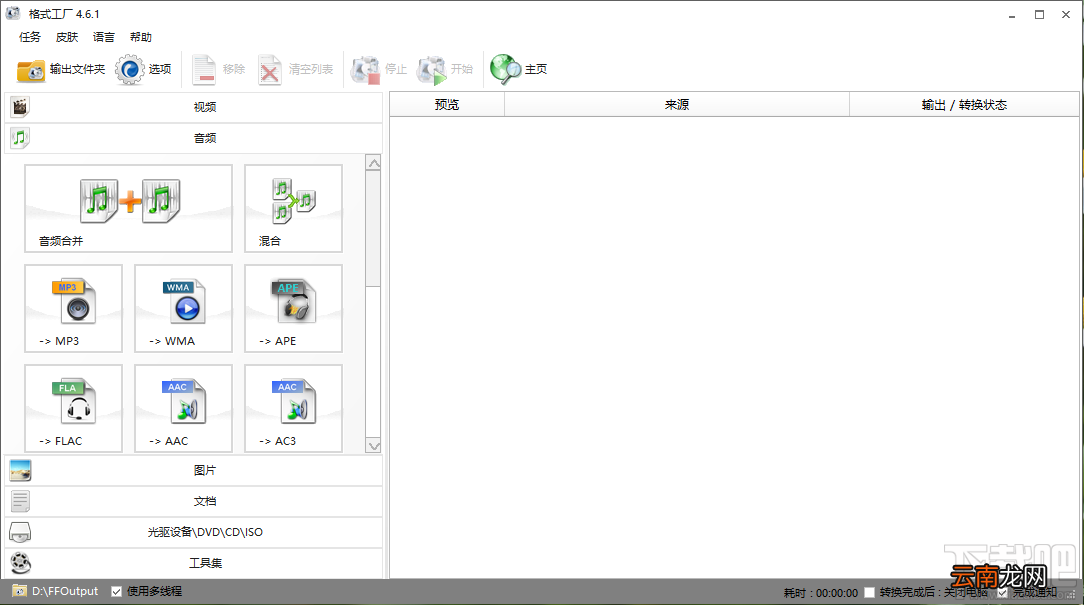
Task: Open the 任务 menu
Action: pyautogui.click(x=30, y=37)
